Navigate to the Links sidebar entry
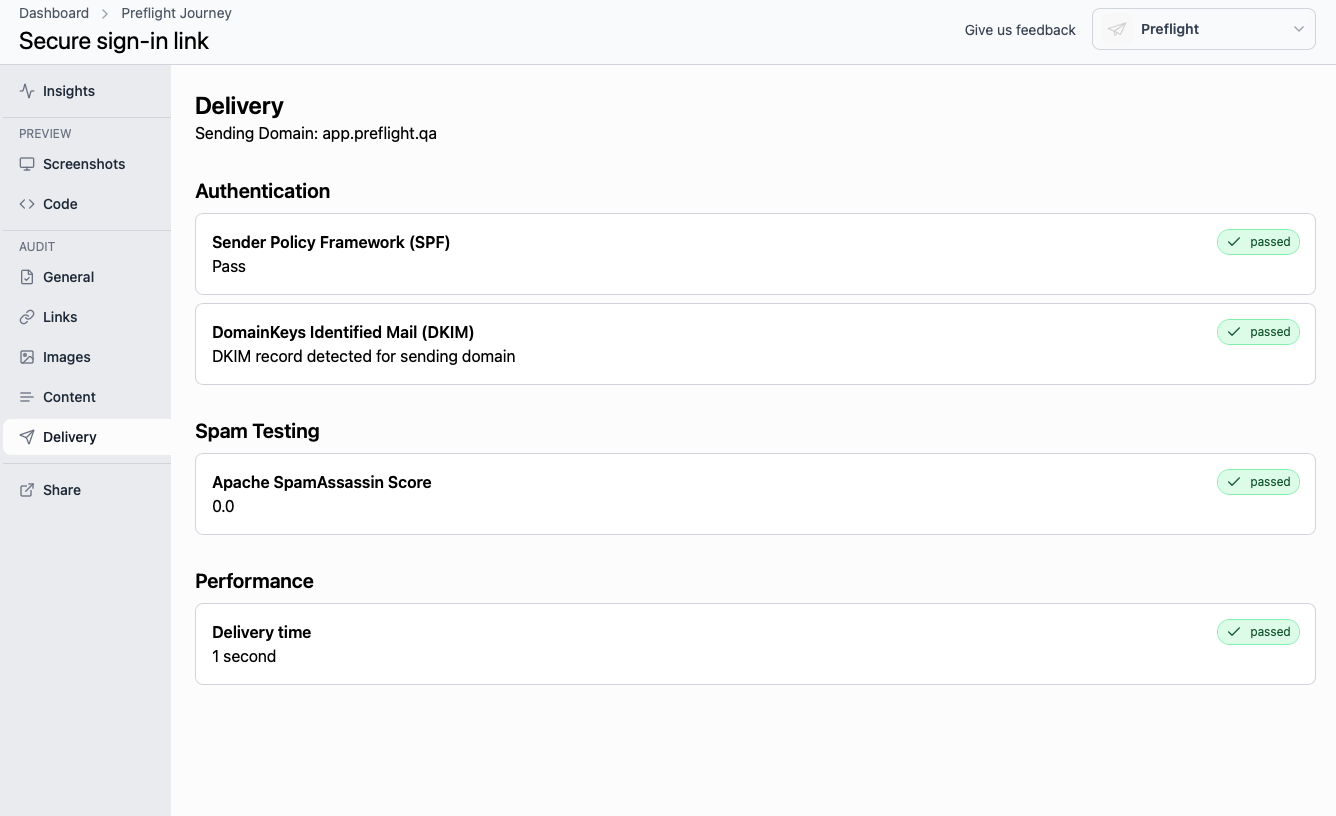This screenshot has width=1336, height=816. click(61, 316)
